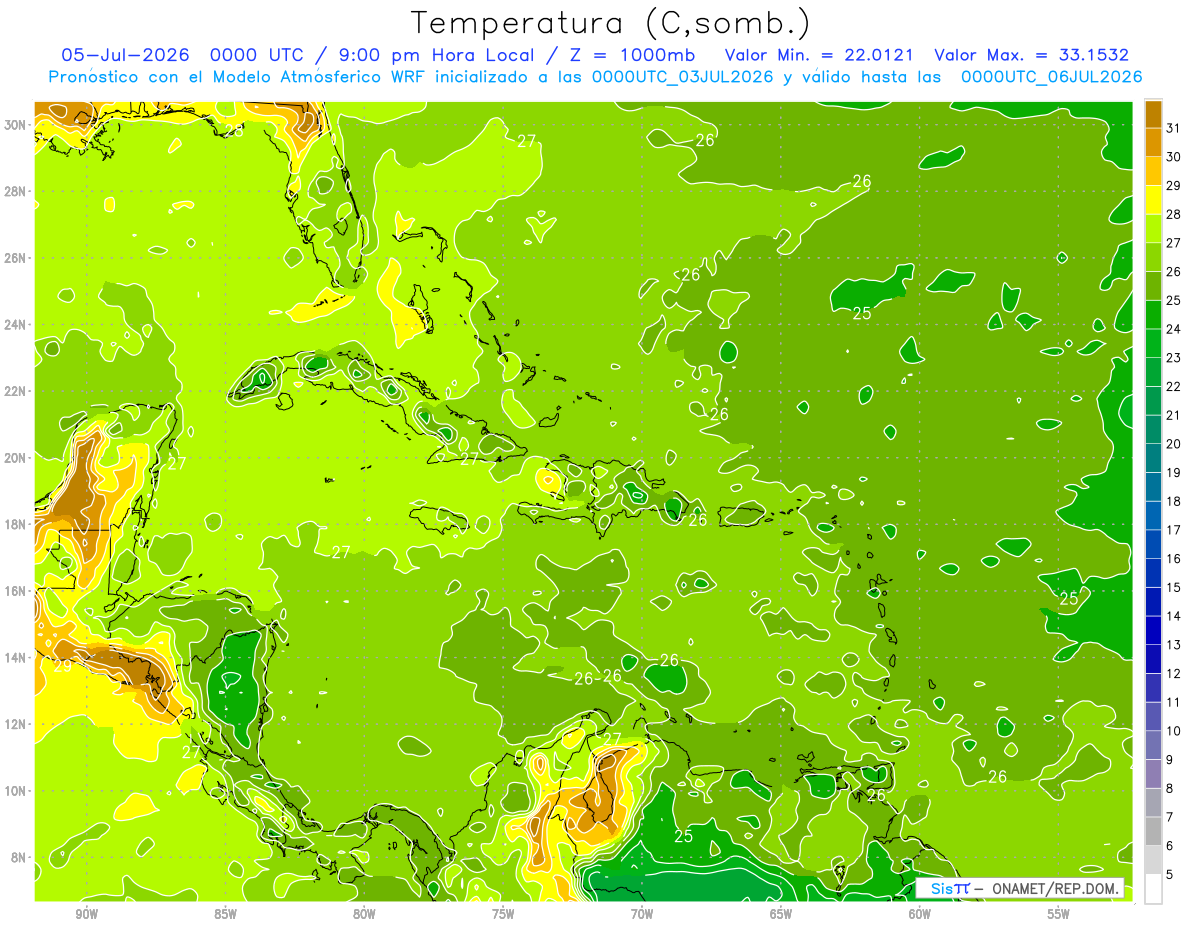Click the 24N latitude axis label

pos(16,324)
